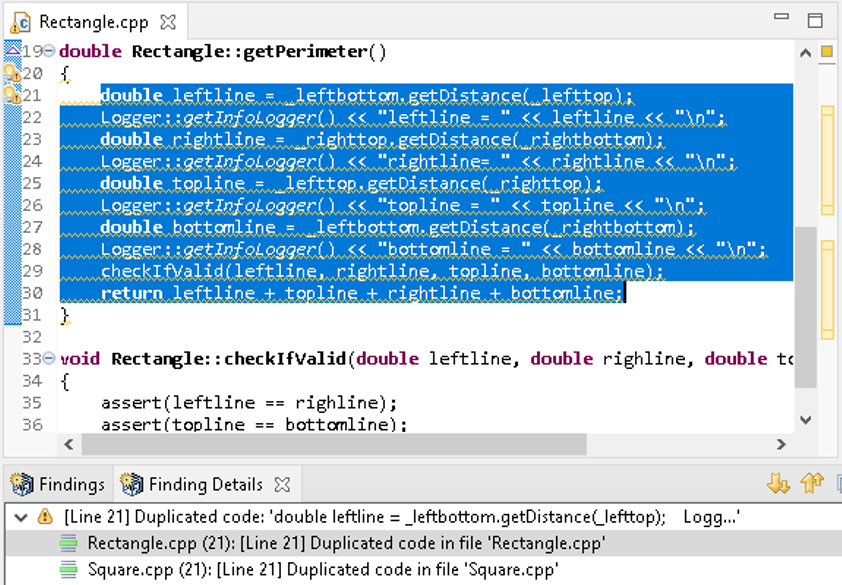The width and height of the screenshot is (842, 585).
Task: Click the horizontal scrollbar right arrow
Action: pyautogui.click(x=781, y=444)
